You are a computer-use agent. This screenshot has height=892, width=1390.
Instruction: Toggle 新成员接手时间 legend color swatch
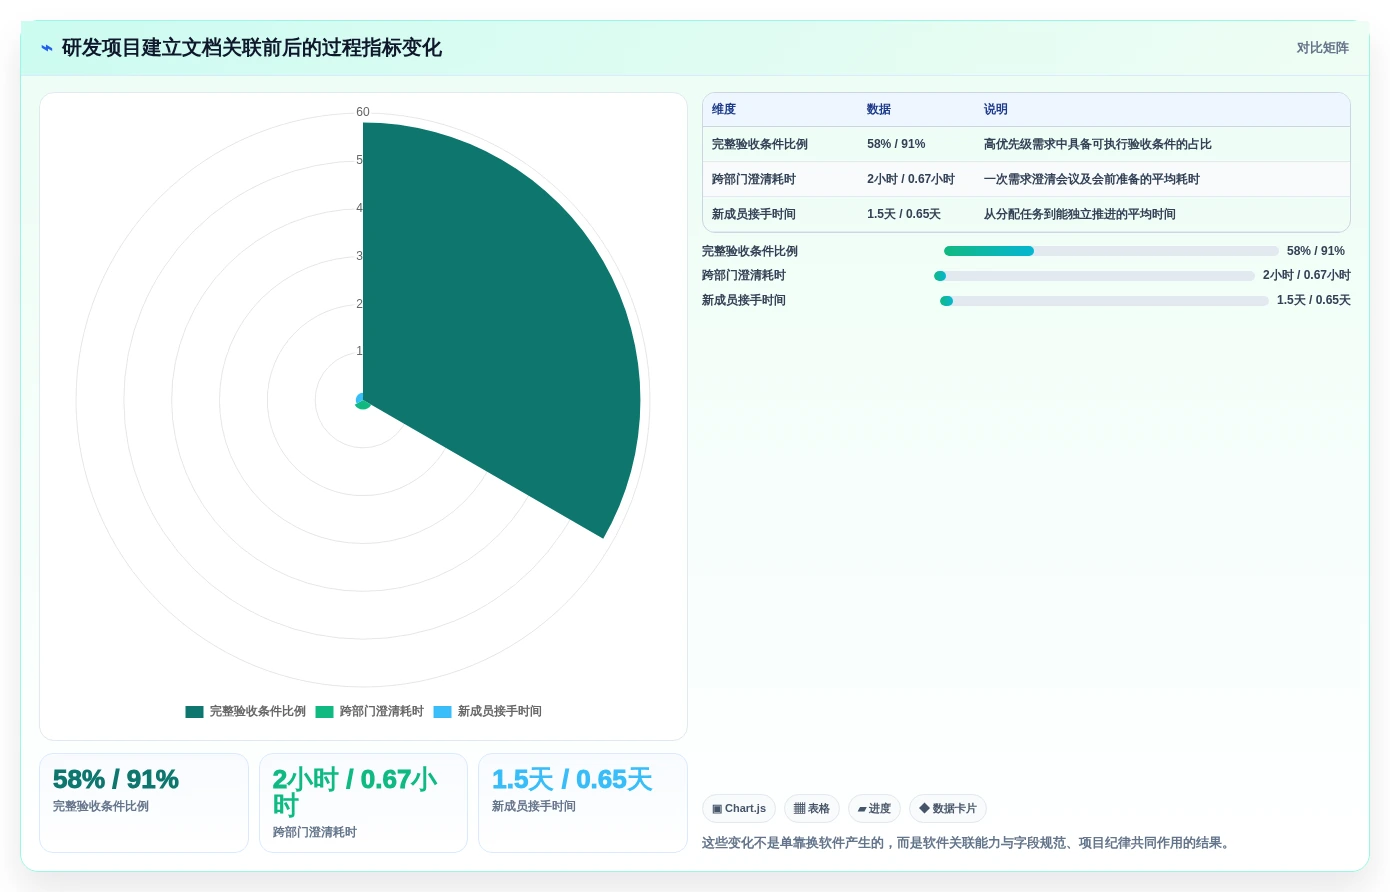tap(442, 712)
